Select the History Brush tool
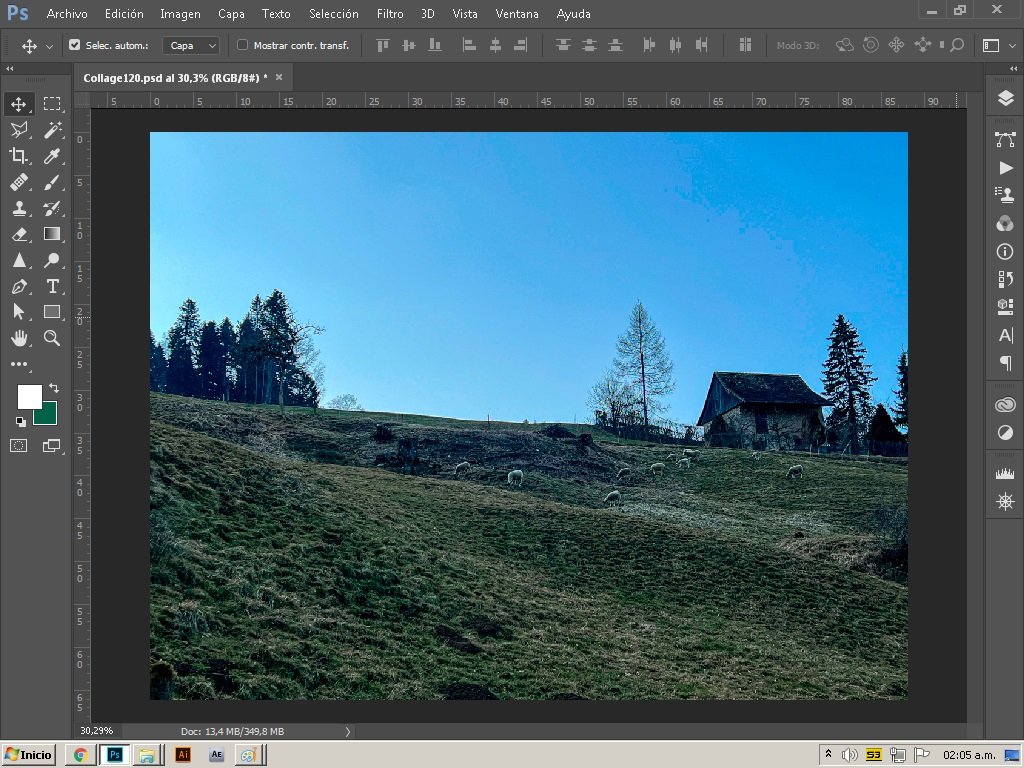Viewport: 1024px width, 768px height. tap(52, 208)
